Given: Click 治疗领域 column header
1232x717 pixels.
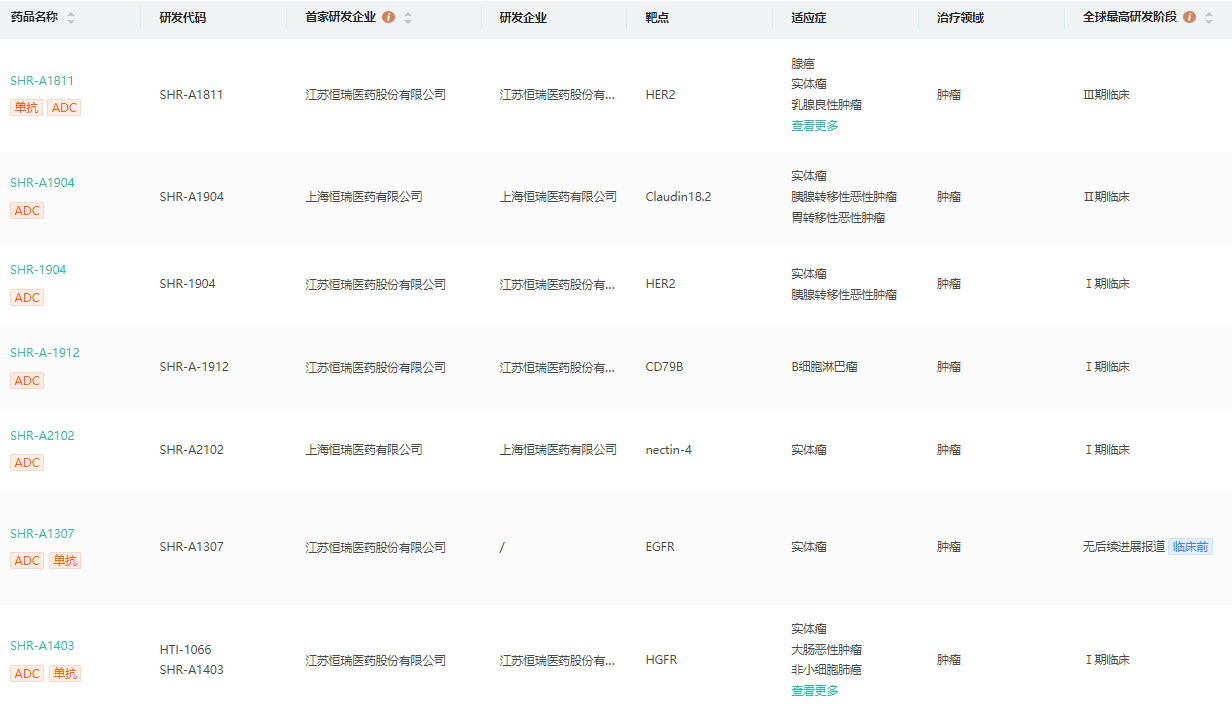Looking at the screenshot, I should pyautogui.click(x=960, y=18).
